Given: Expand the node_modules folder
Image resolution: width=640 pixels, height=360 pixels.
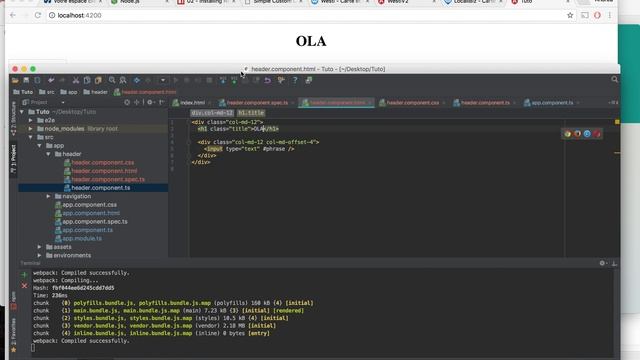Looking at the screenshot, I should pyautogui.click(x=31, y=129).
